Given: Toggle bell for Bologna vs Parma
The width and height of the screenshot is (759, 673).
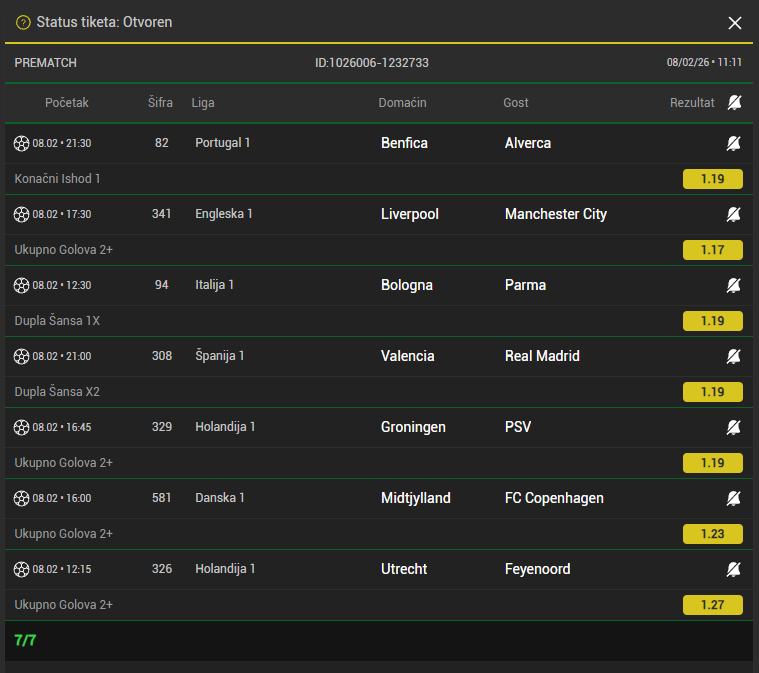Looking at the screenshot, I should [x=734, y=285].
